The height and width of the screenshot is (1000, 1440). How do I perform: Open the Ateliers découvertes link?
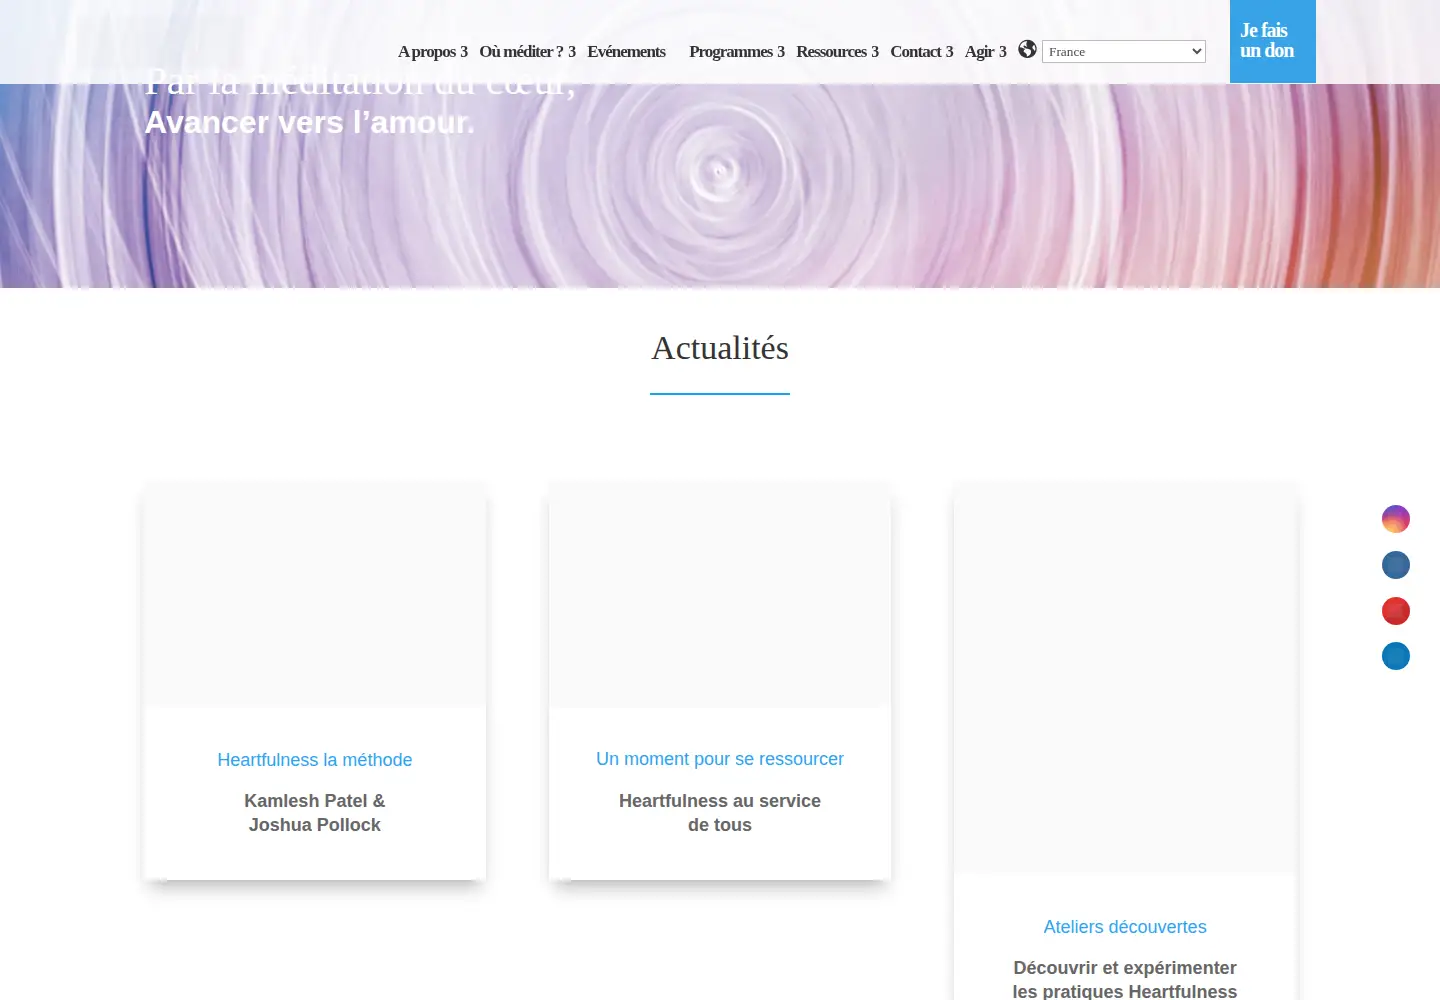(x=1125, y=927)
